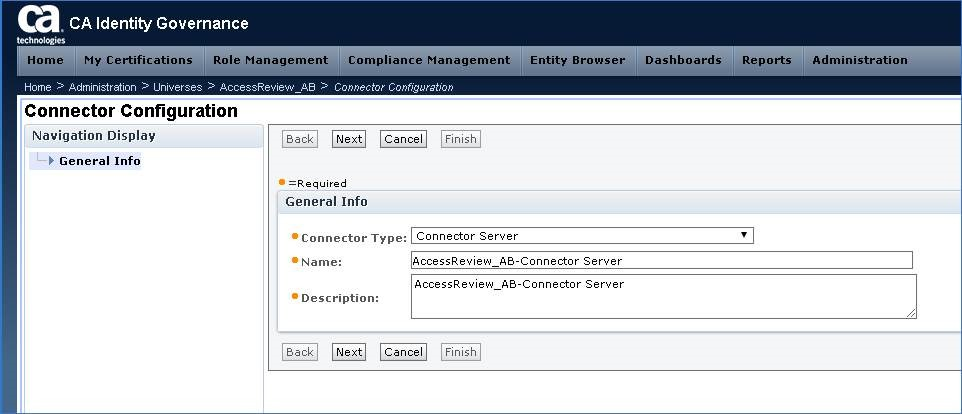Open the Role Management menu

click(271, 60)
